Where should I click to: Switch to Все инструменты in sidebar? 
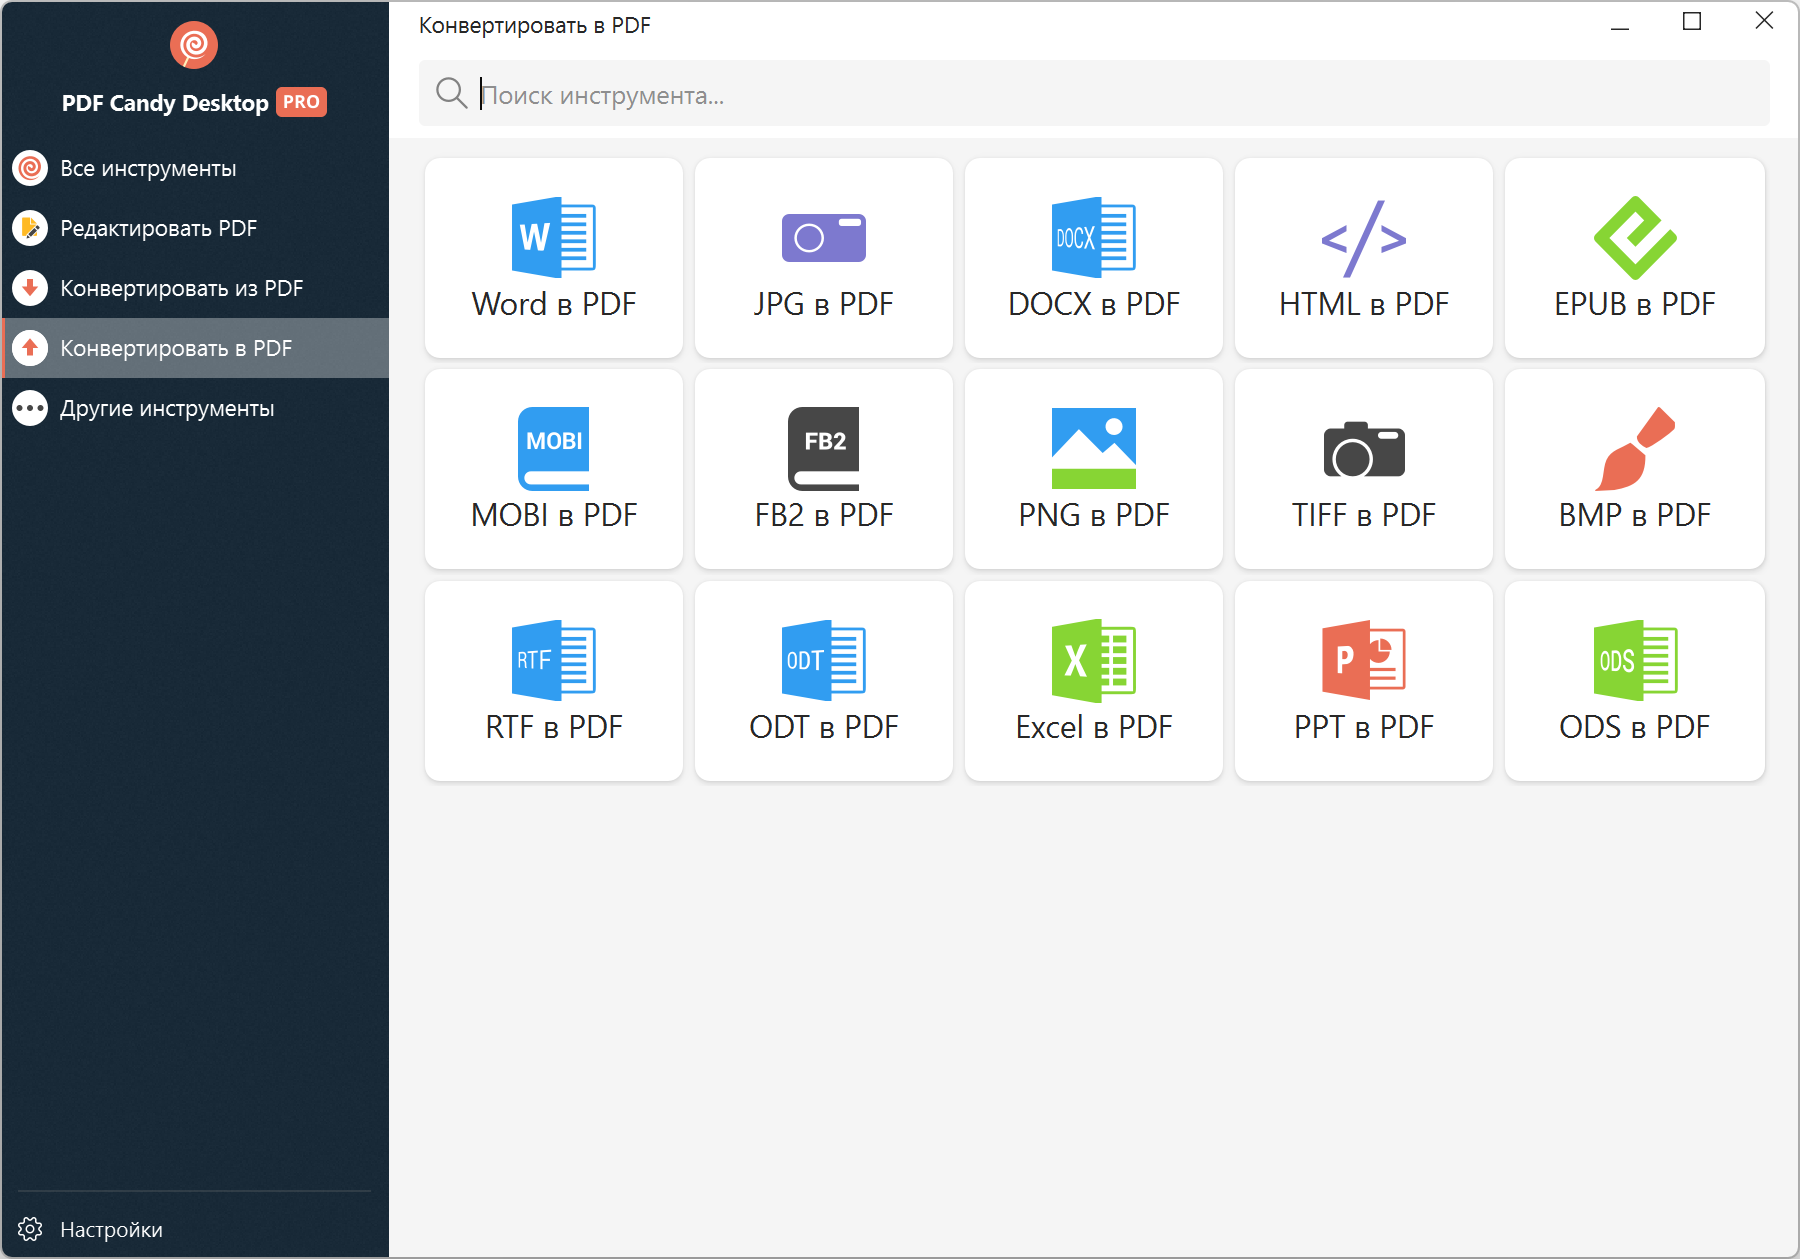click(x=148, y=168)
